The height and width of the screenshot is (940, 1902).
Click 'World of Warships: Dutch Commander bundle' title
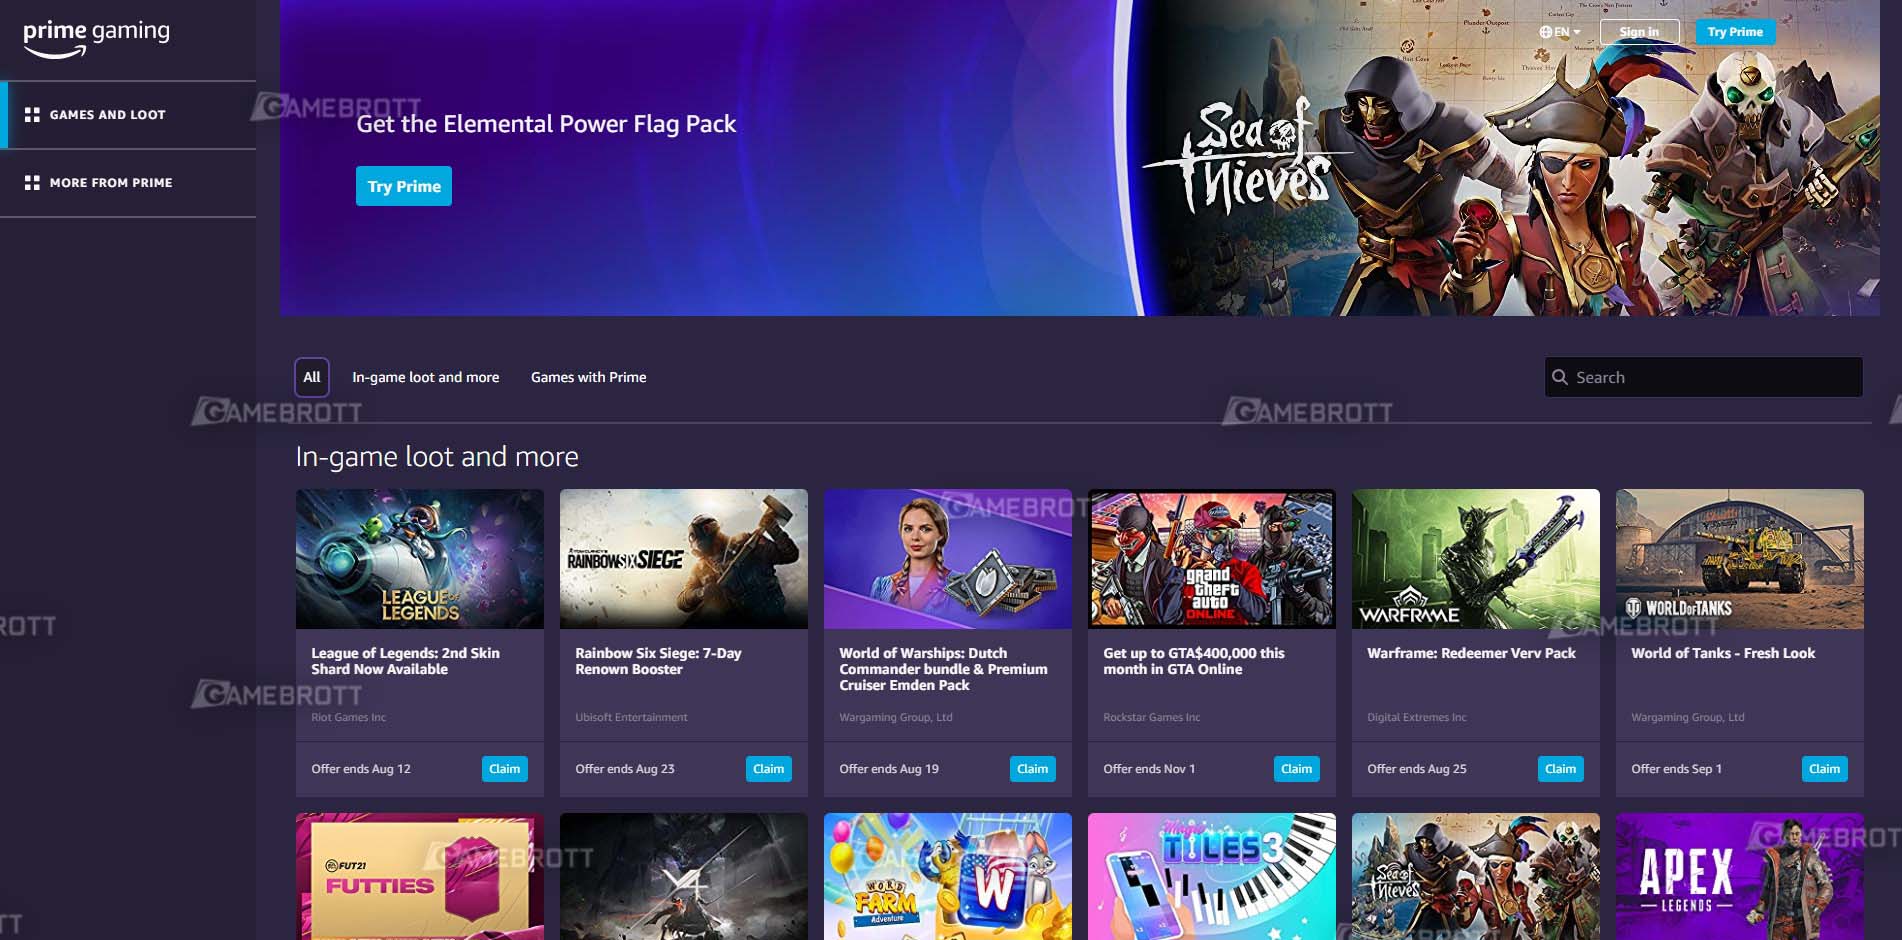coord(943,669)
